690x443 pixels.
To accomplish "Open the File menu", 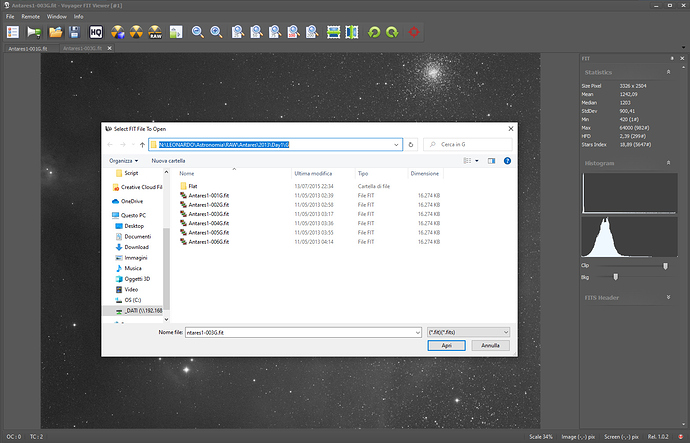I will click(x=10, y=16).
